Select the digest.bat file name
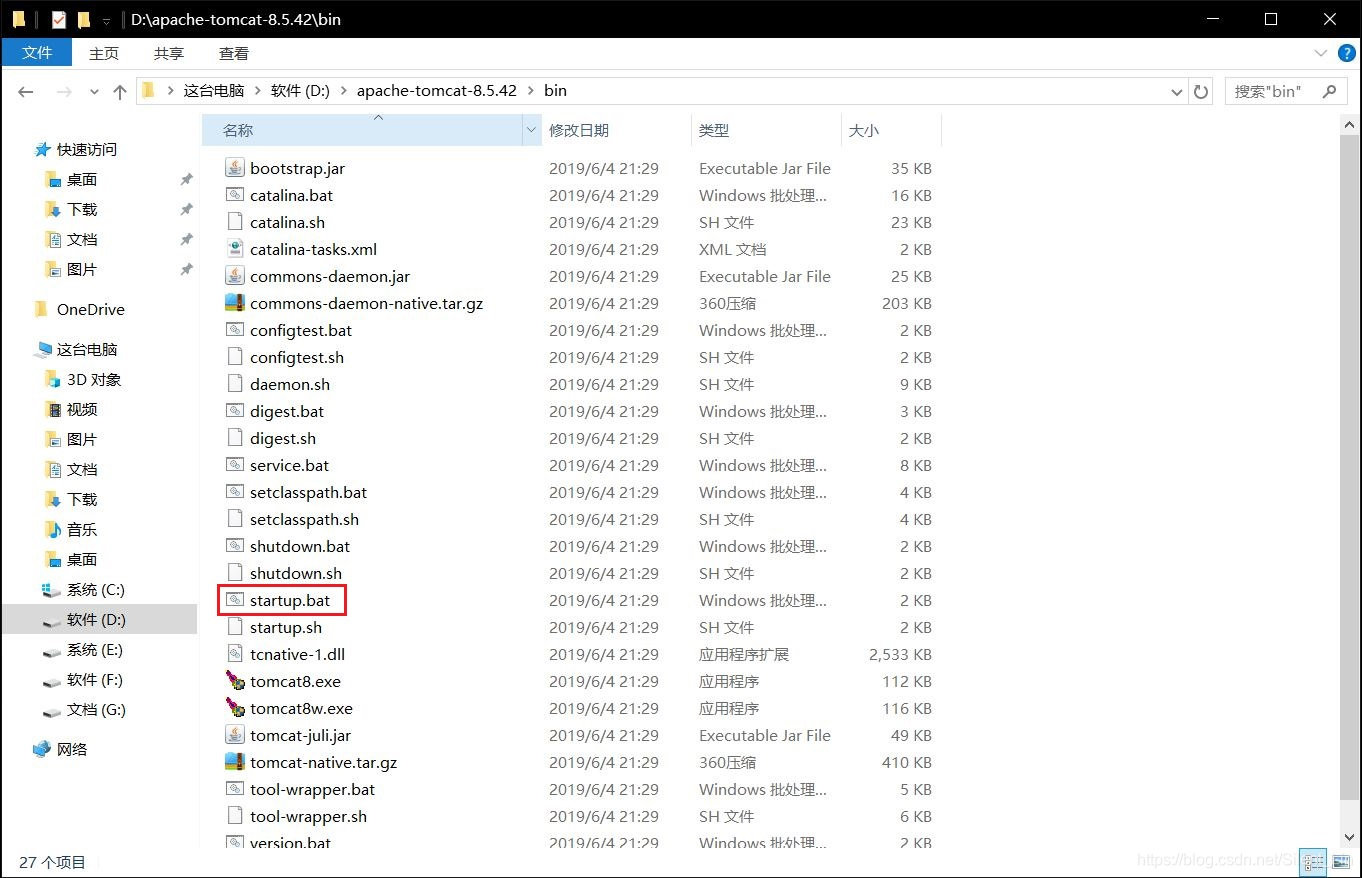1362x878 pixels. [x=287, y=411]
